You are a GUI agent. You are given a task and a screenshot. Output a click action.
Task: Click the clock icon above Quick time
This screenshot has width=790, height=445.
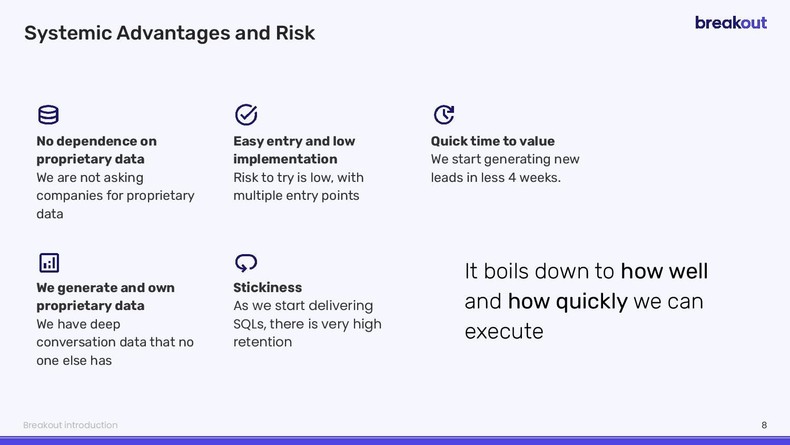click(443, 115)
